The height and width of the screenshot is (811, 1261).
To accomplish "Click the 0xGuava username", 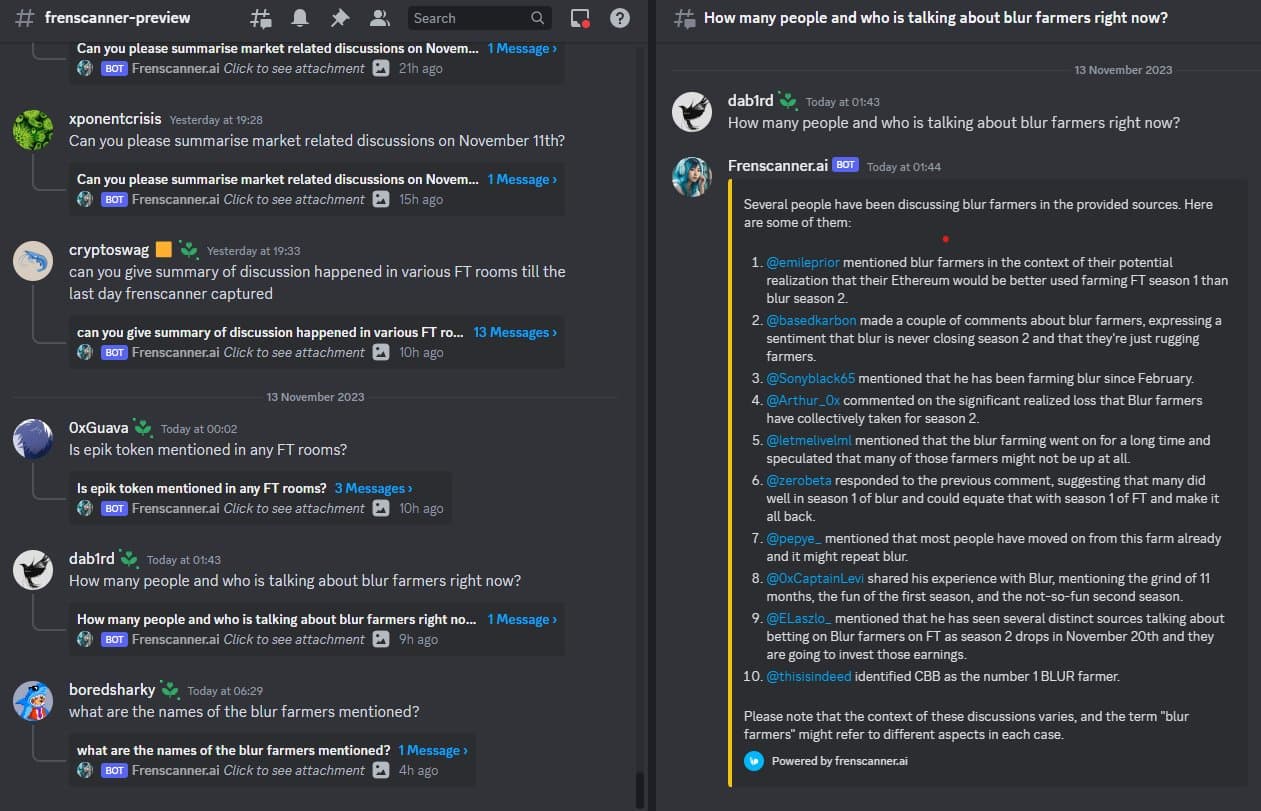I will [x=99, y=428].
